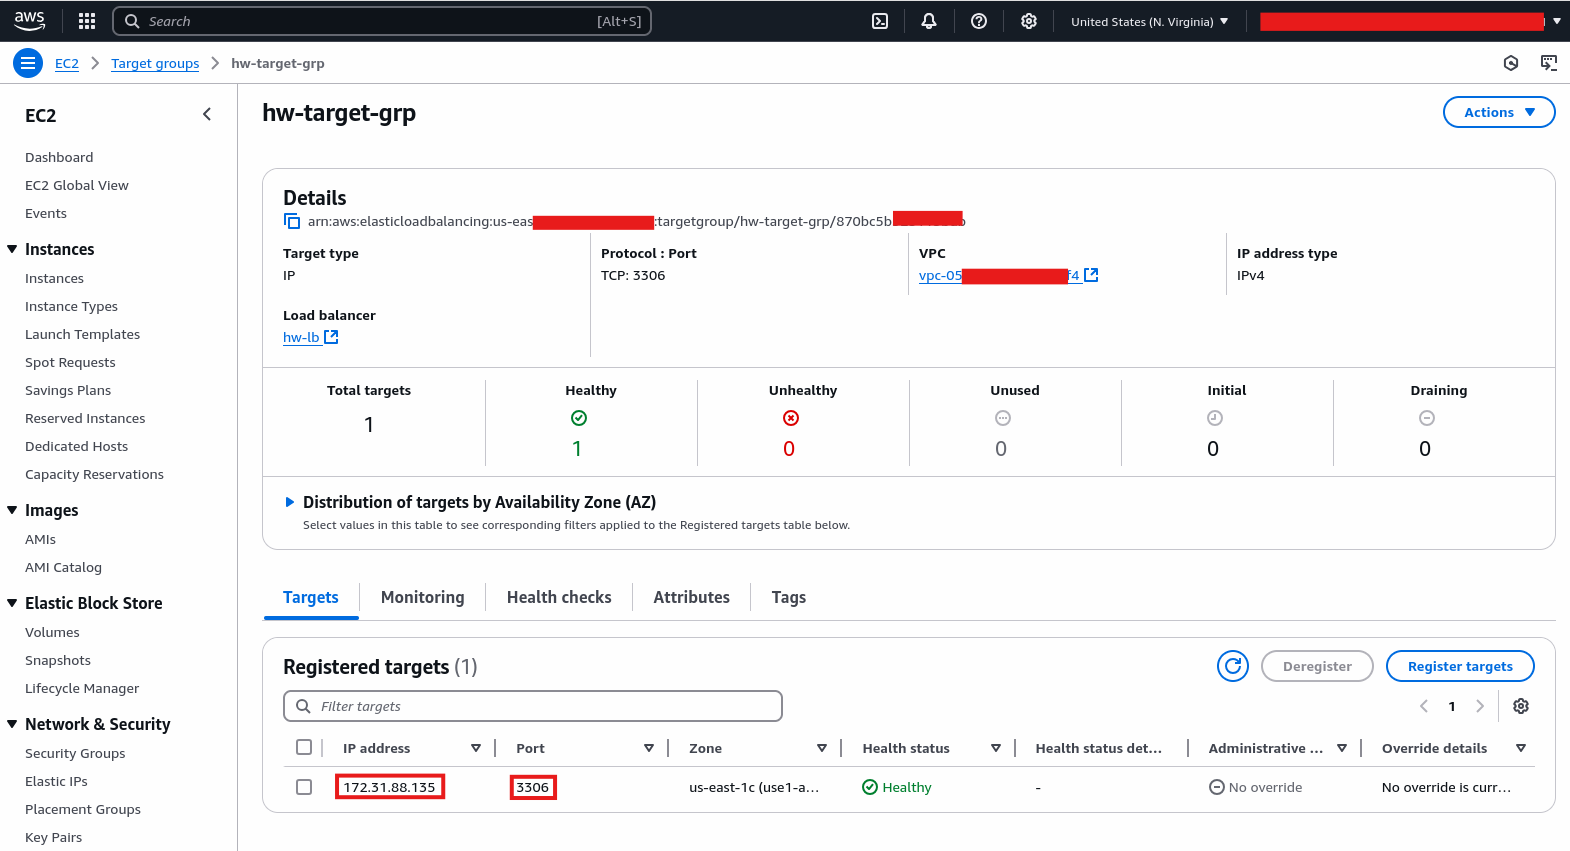Screen dimensions: 1570x851
Task: Collapse the Network & Security section
Action: [12, 724]
